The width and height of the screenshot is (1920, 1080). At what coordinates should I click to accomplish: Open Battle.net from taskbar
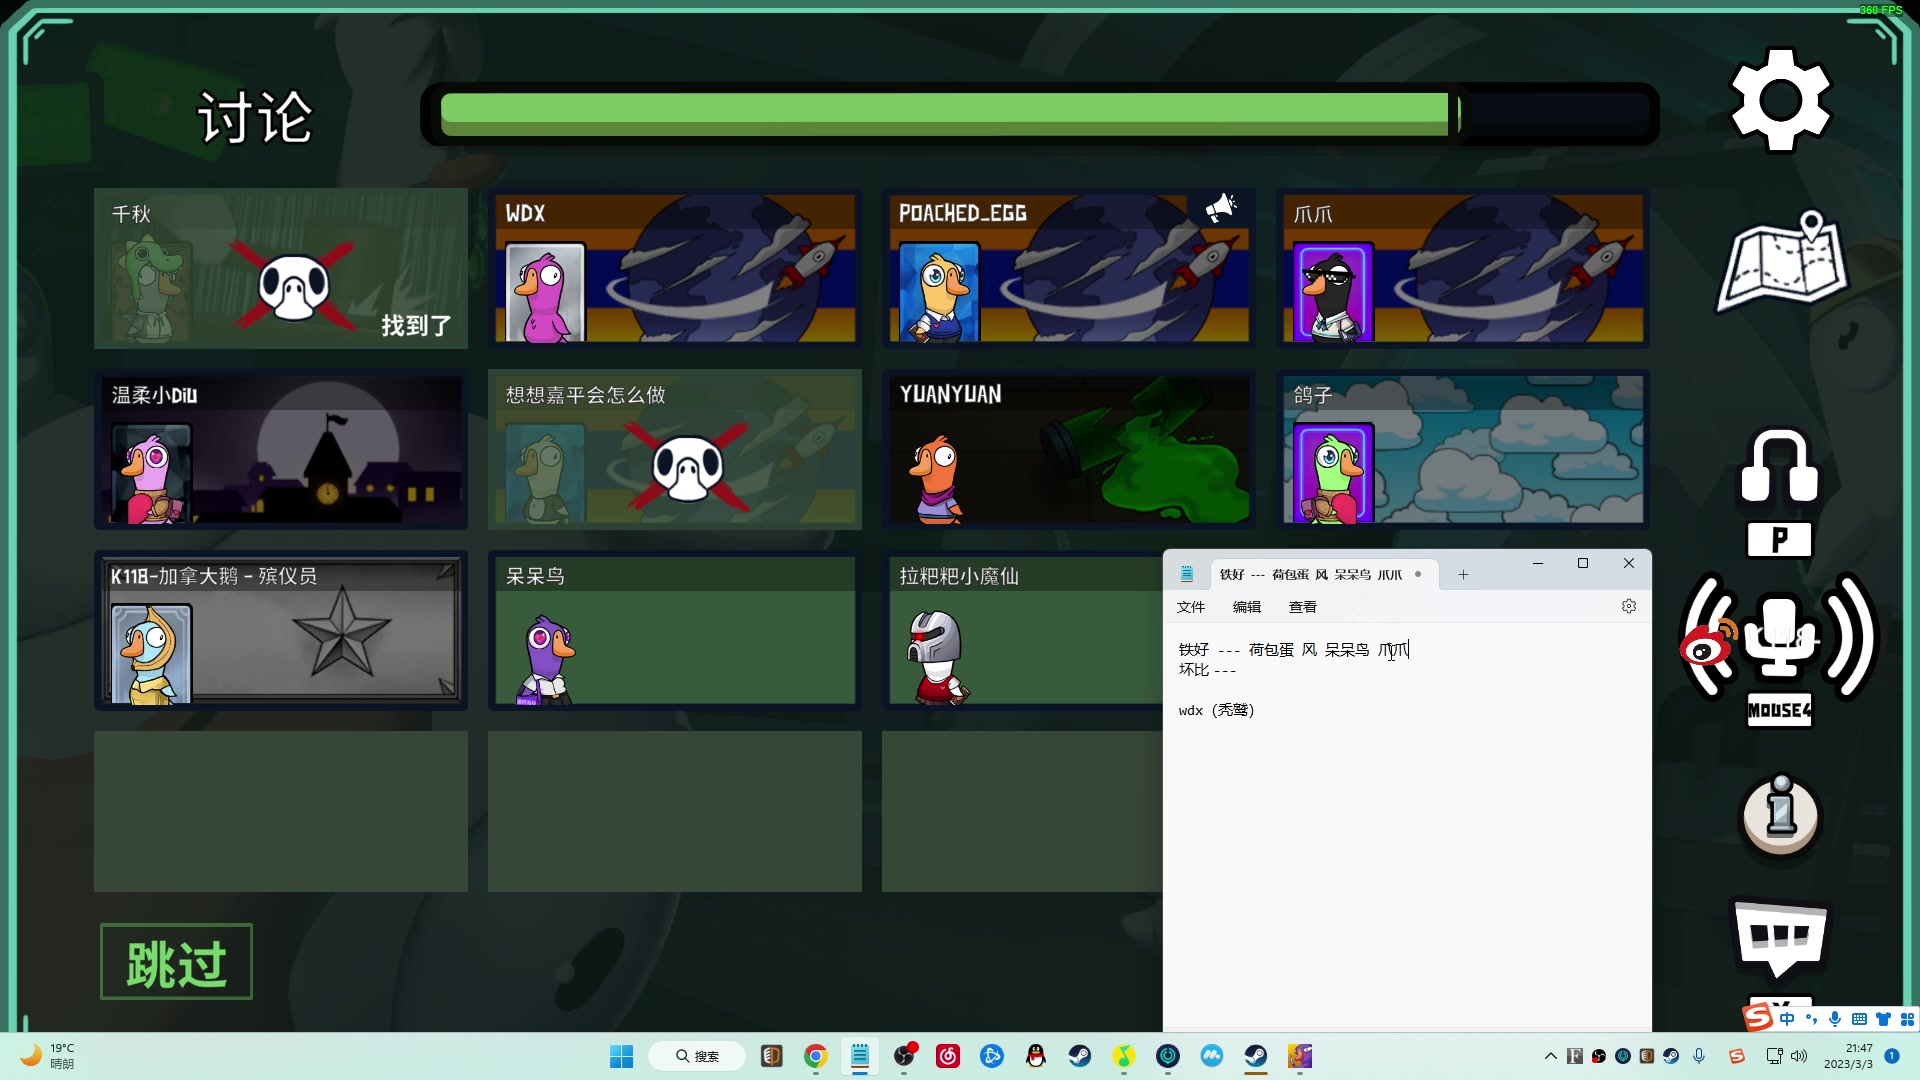pyautogui.click(x=992, y=1056)
